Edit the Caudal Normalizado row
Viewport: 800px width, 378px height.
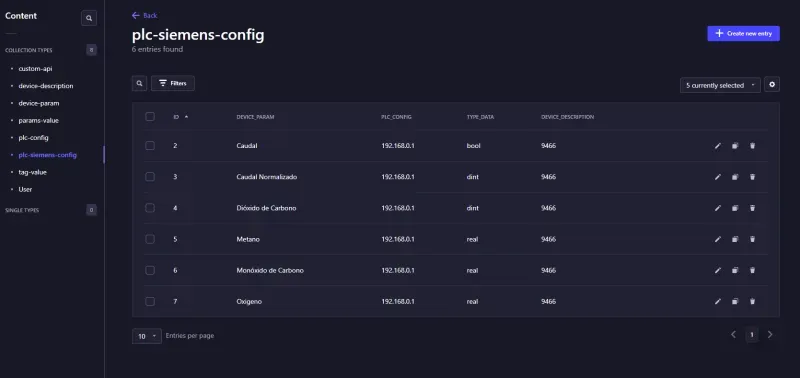718,177
